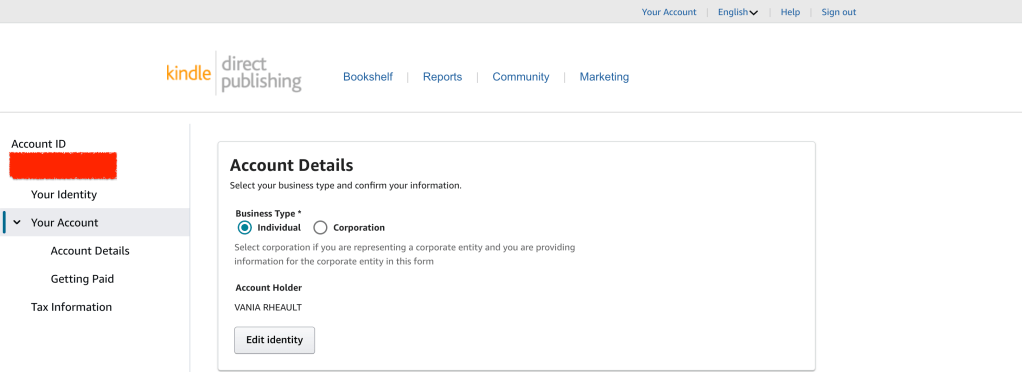Image resolution: width=1022 pixels, height=372 pixels.
Task: Click the Account Details heading
Action: [x=291, y=165]
